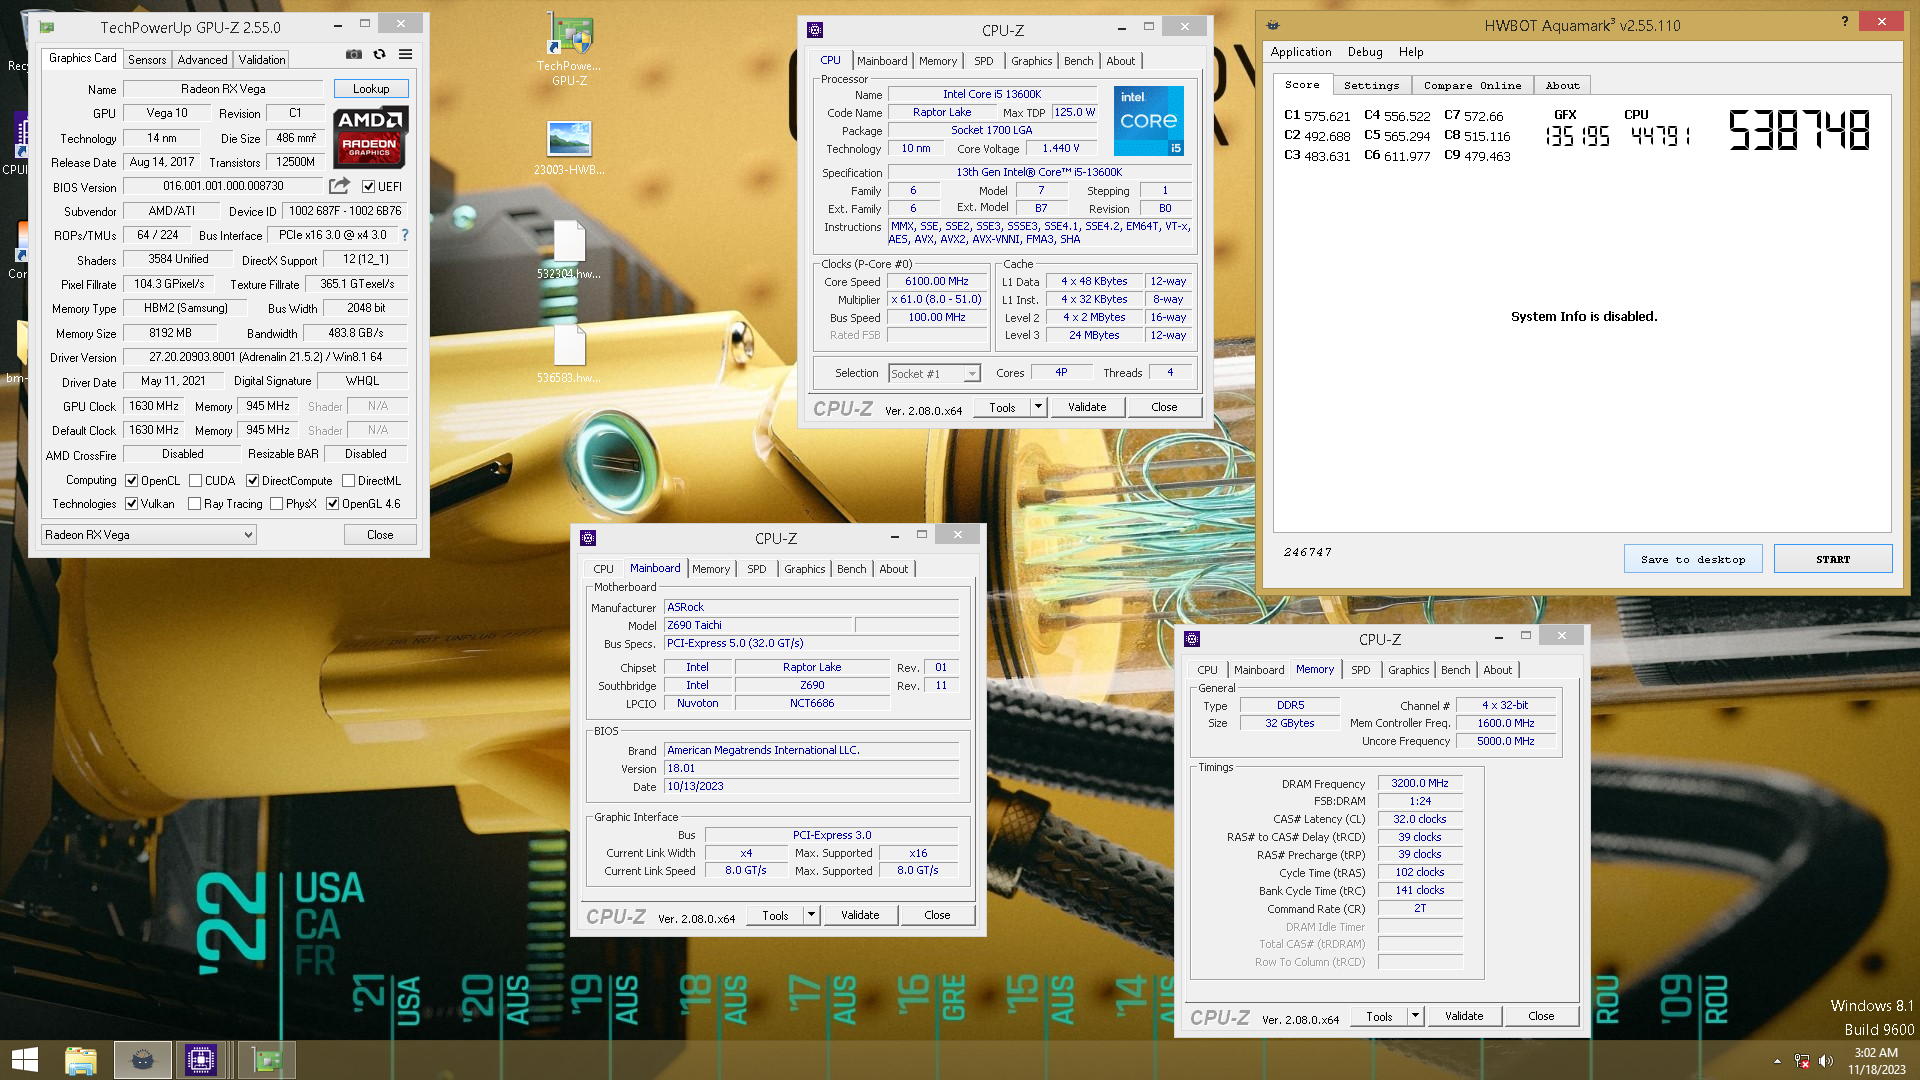The height and width of the screenshot is (1080, 1920).
Task: Switch to HWBOT Aquamark taskbar icon
Action: pos(142,1060)
